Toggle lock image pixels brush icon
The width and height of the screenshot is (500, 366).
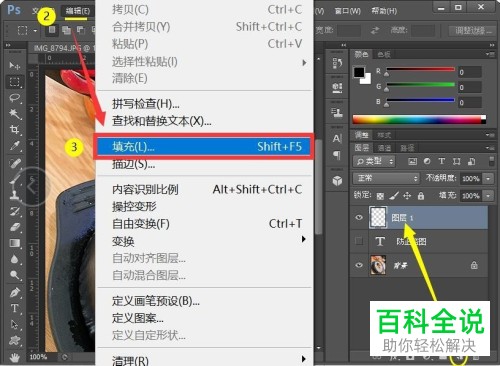point(394,196)
